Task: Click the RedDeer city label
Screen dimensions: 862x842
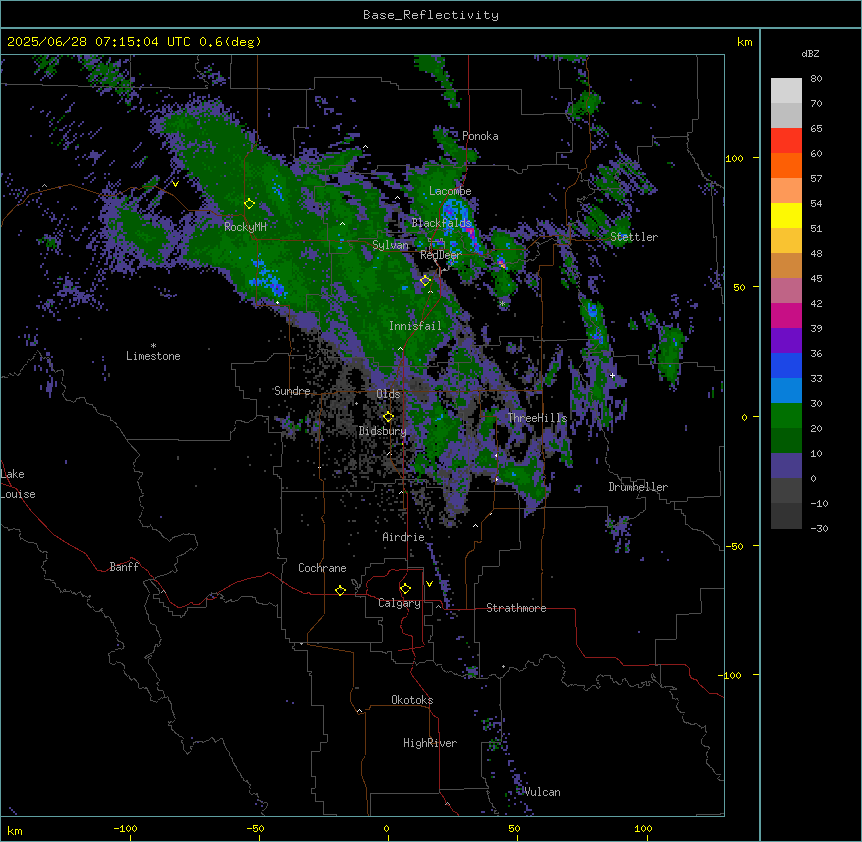Action: 440,255
